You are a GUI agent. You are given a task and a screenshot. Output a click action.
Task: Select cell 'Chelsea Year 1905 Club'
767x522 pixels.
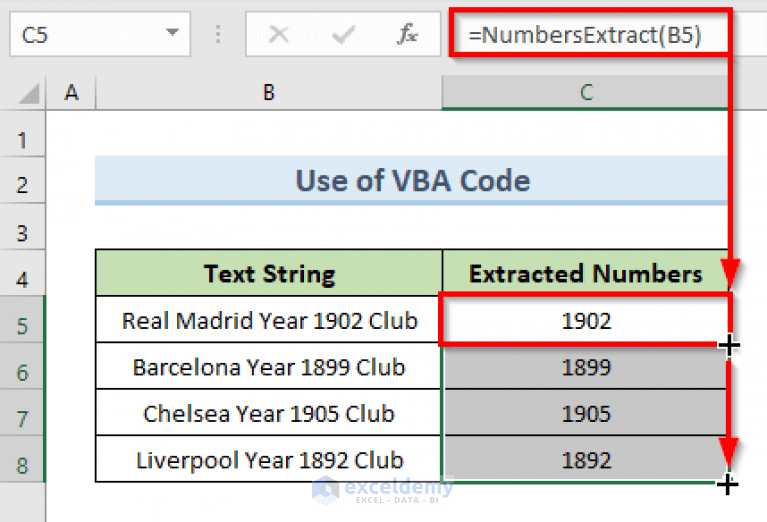(269, 413)
